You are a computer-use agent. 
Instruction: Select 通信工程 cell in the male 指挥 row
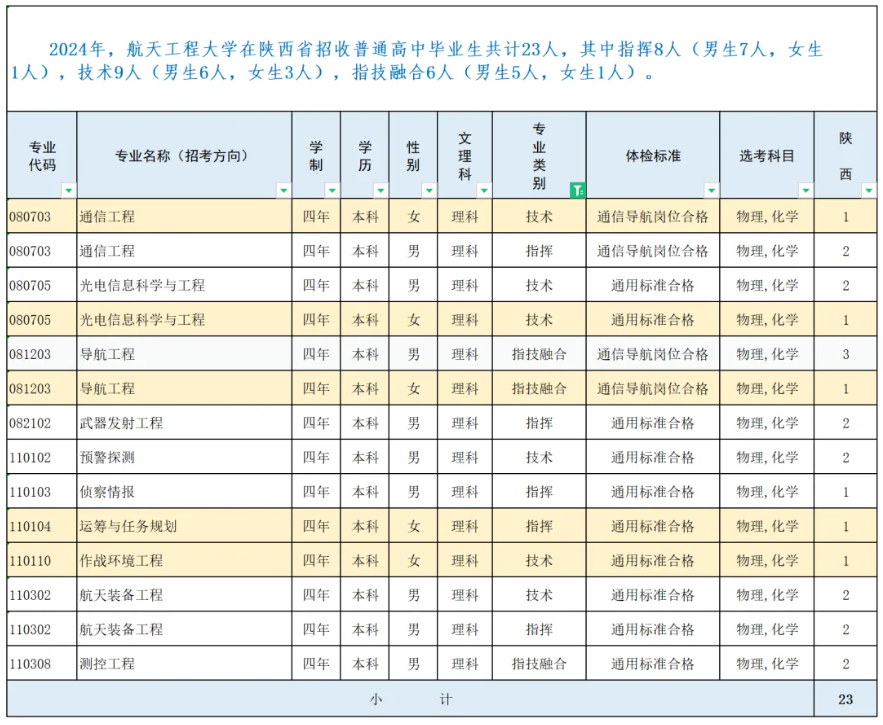184,251
